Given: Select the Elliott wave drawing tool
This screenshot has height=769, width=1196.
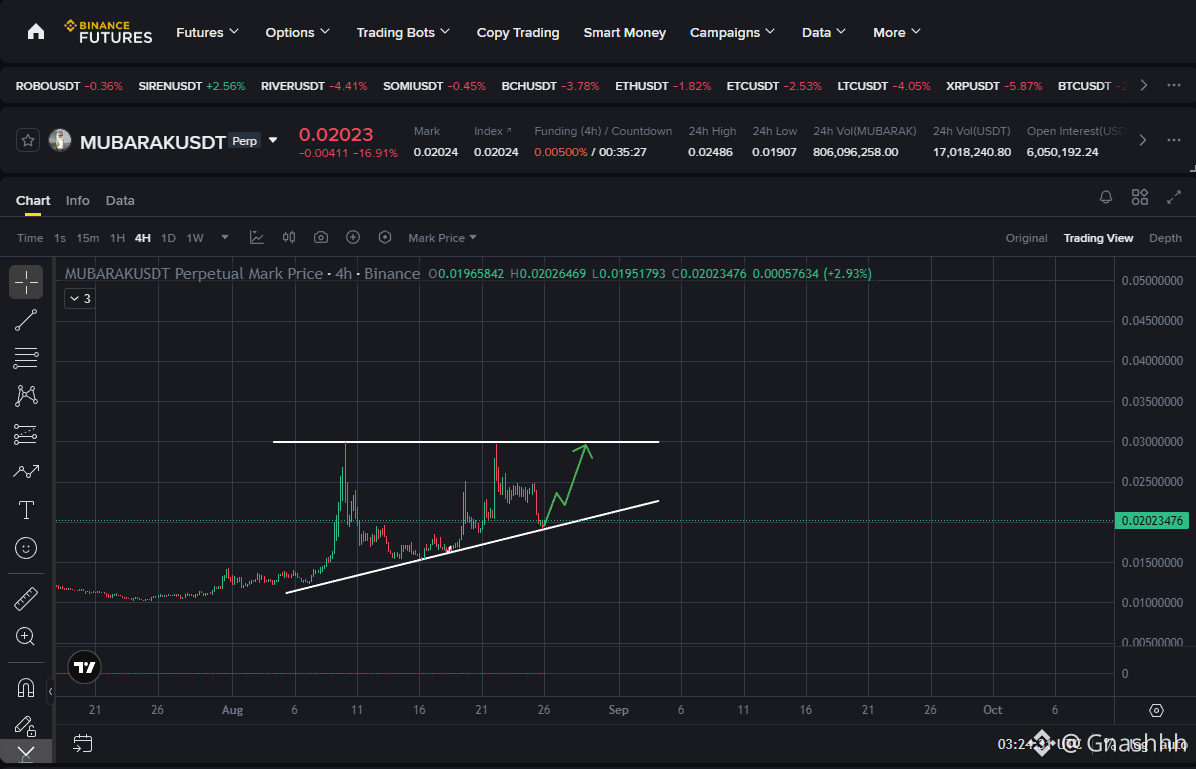Looking at the screenshot, I should point(26,472).
